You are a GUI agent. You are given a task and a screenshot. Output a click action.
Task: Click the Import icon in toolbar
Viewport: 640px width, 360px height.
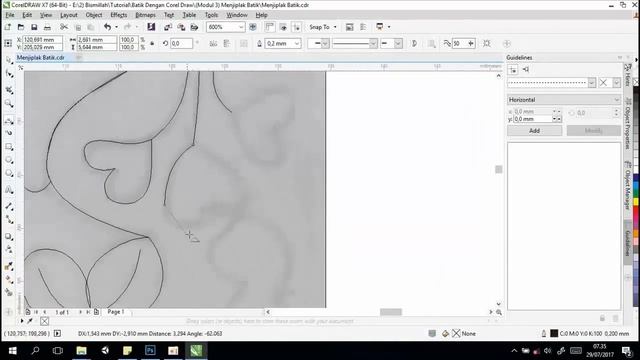pos(168,27)
